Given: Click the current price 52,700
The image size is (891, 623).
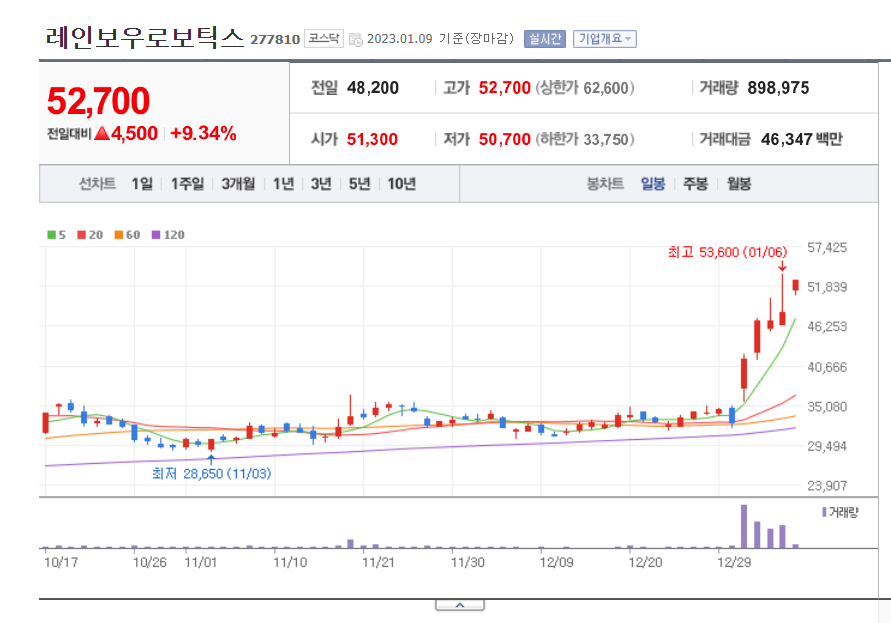Looking at the screenshot, I should 98,101.
